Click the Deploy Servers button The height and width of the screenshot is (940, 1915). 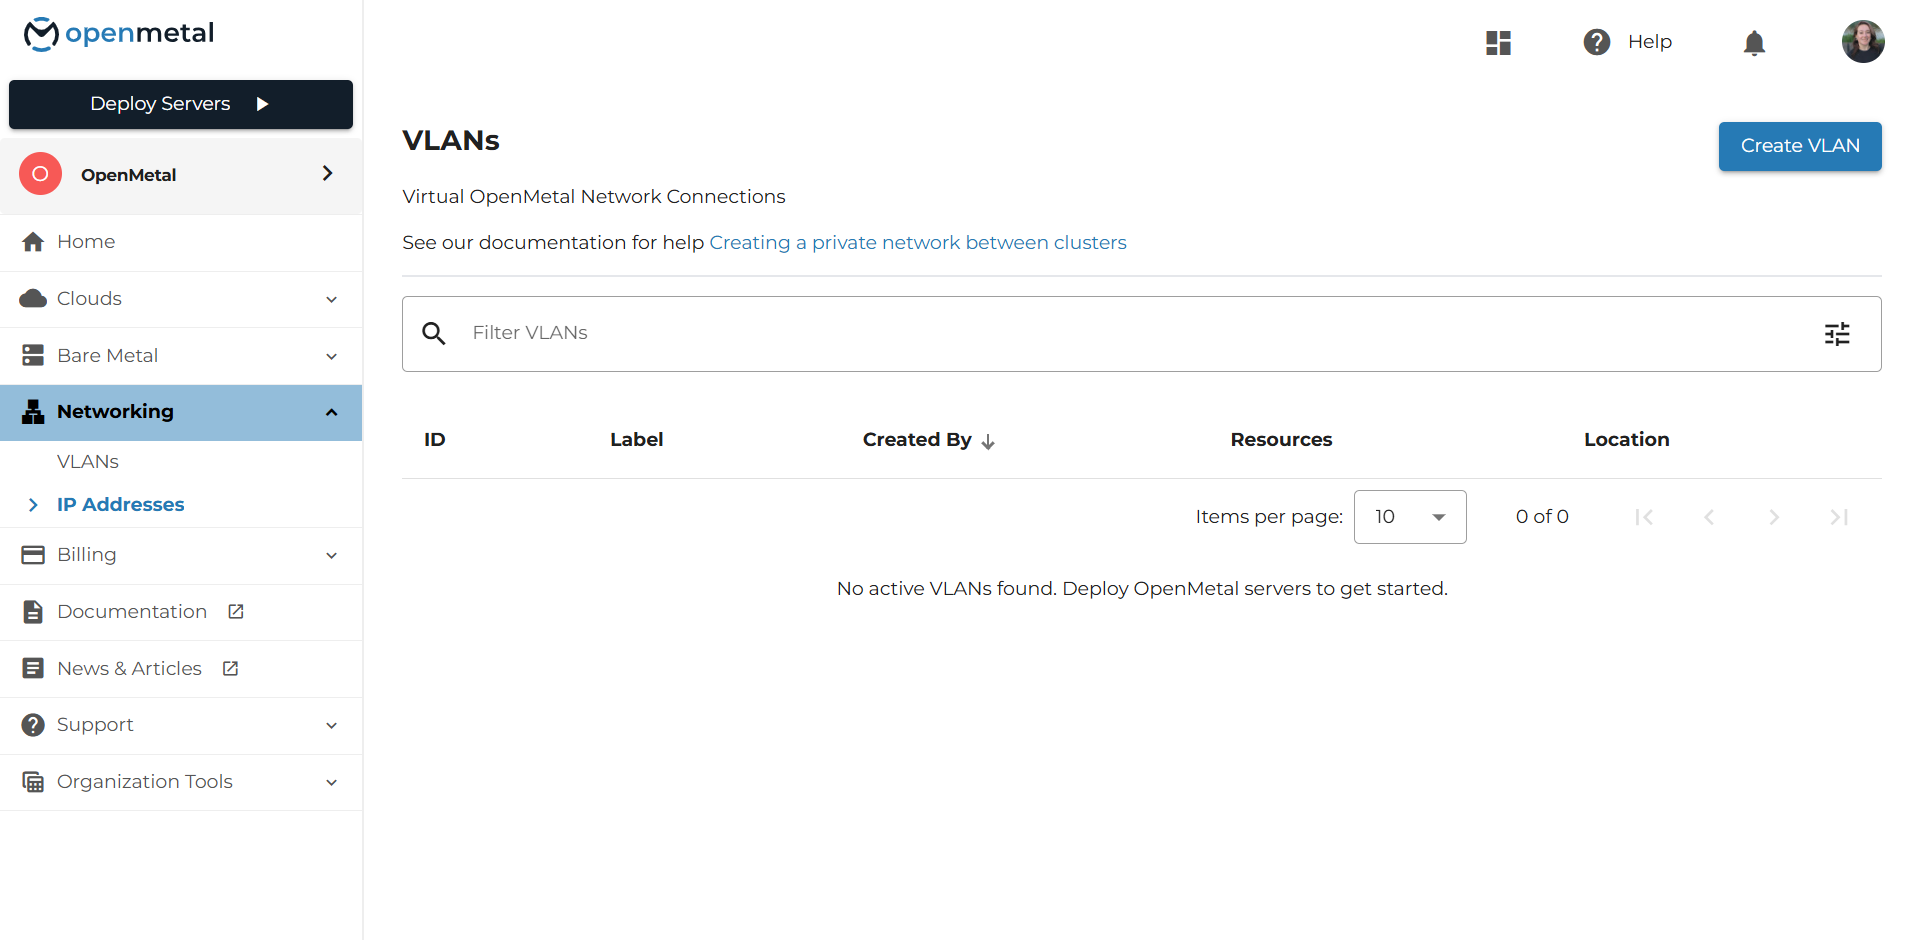point(181,104)
